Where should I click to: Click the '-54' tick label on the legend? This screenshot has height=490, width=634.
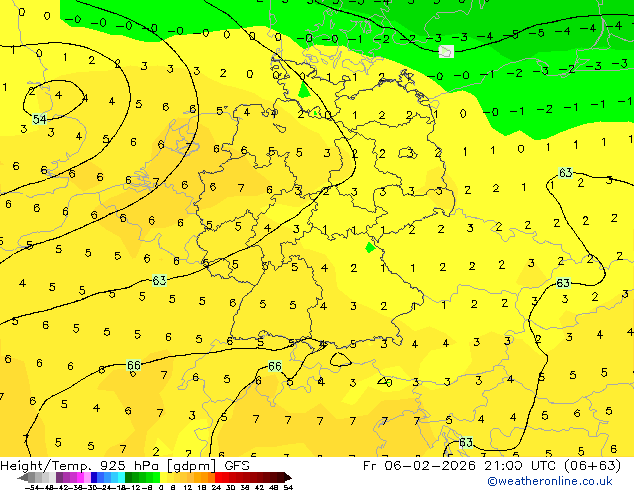[x=32, y=487]
